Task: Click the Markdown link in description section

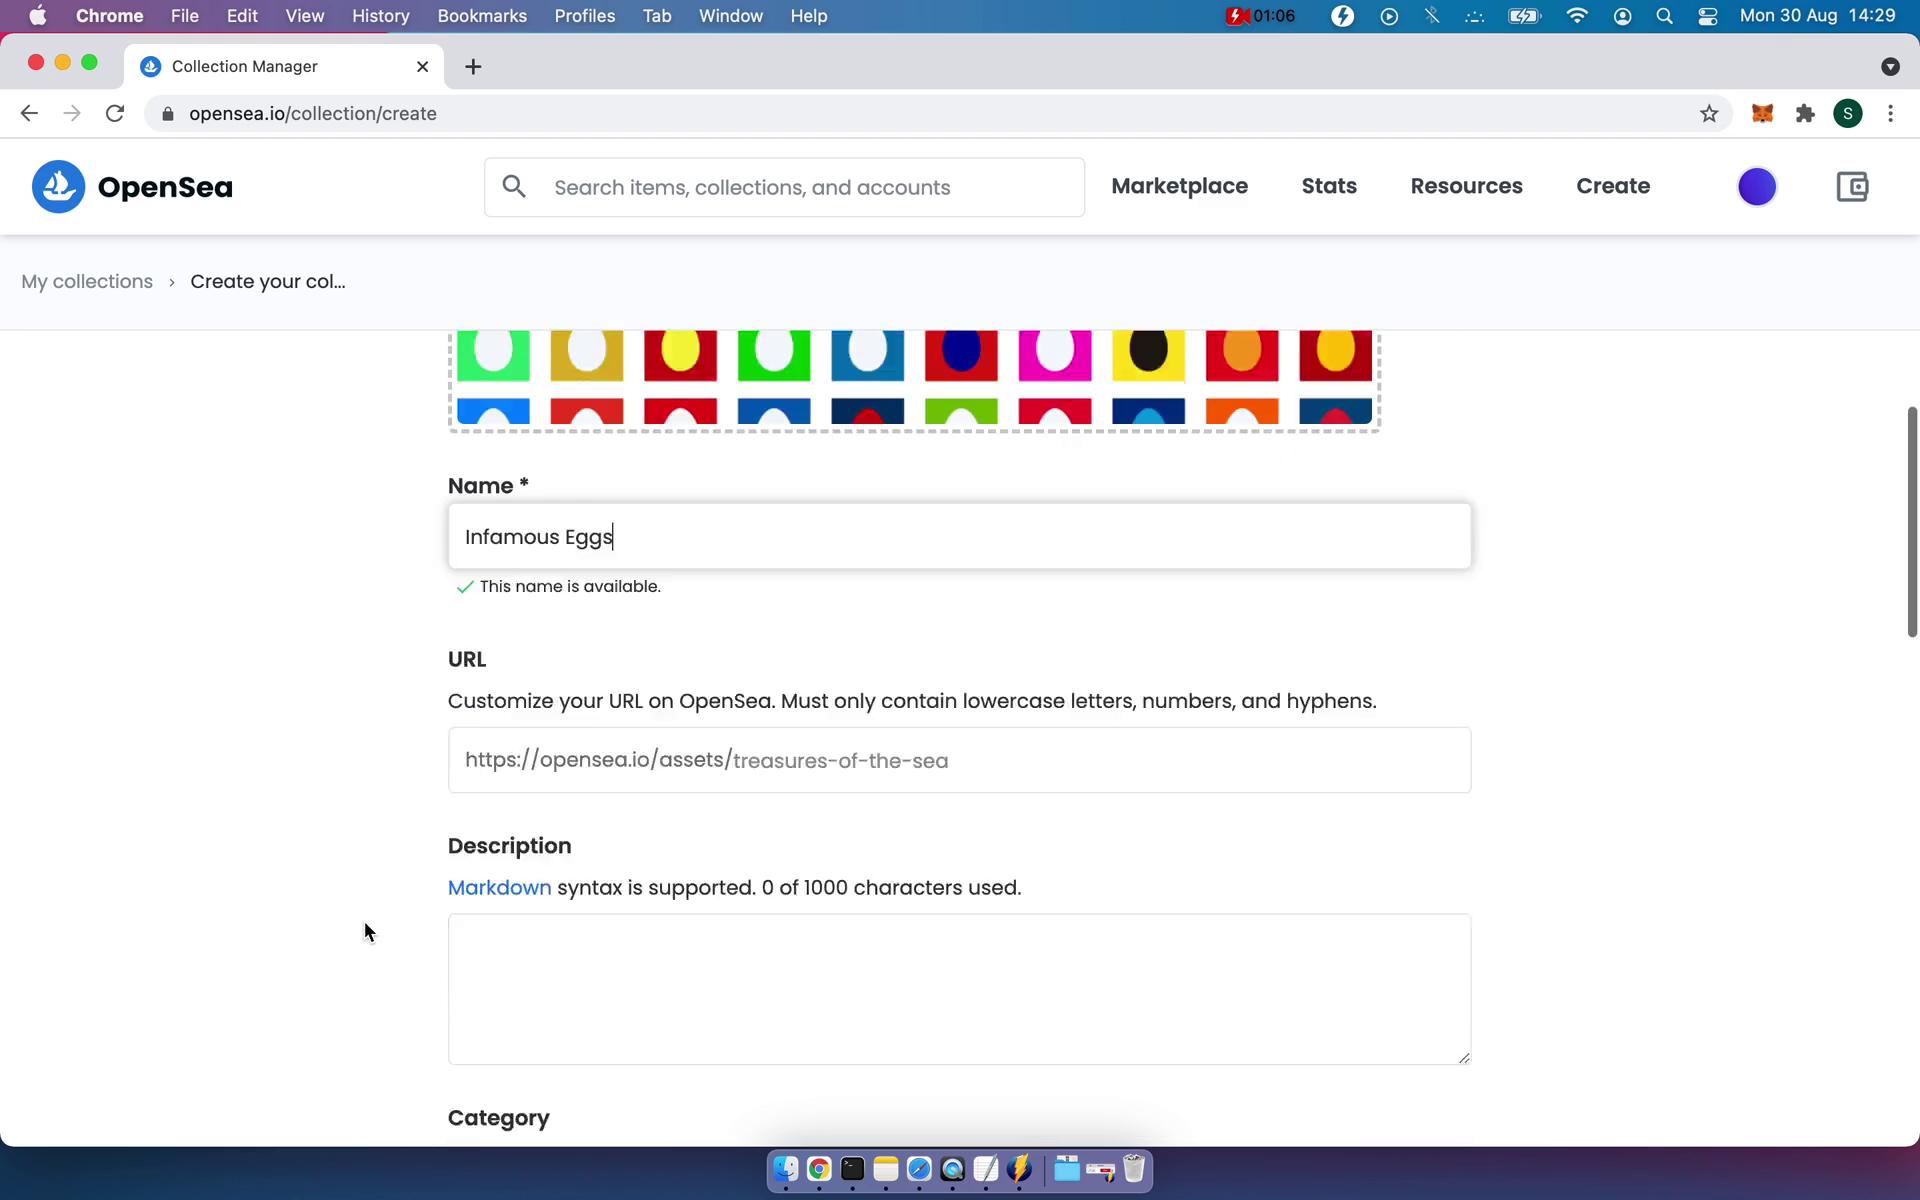Action: [499, 886]
